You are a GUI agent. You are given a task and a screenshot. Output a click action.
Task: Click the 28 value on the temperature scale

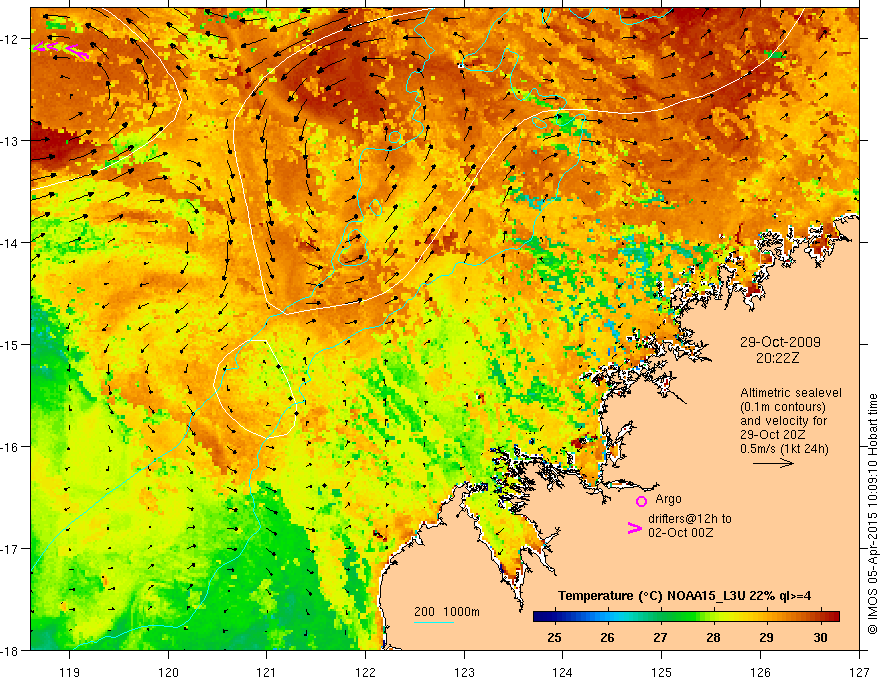click(713, 637)
